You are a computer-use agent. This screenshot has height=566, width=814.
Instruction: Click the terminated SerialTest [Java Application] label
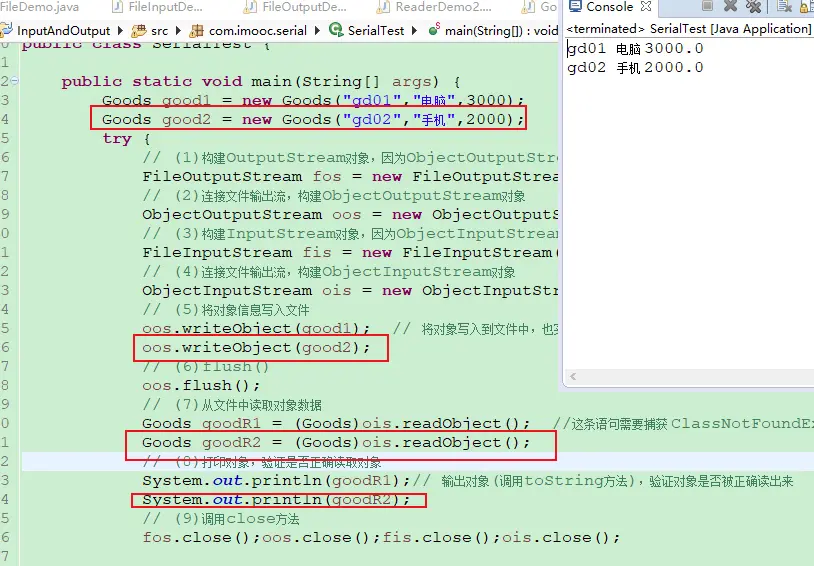pos(688,29)
